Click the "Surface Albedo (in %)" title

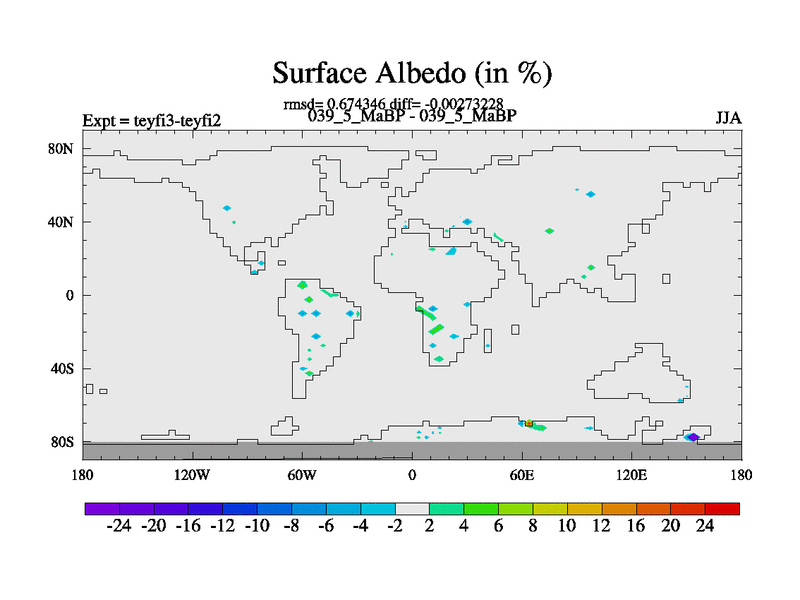click(x=412, y=73)
